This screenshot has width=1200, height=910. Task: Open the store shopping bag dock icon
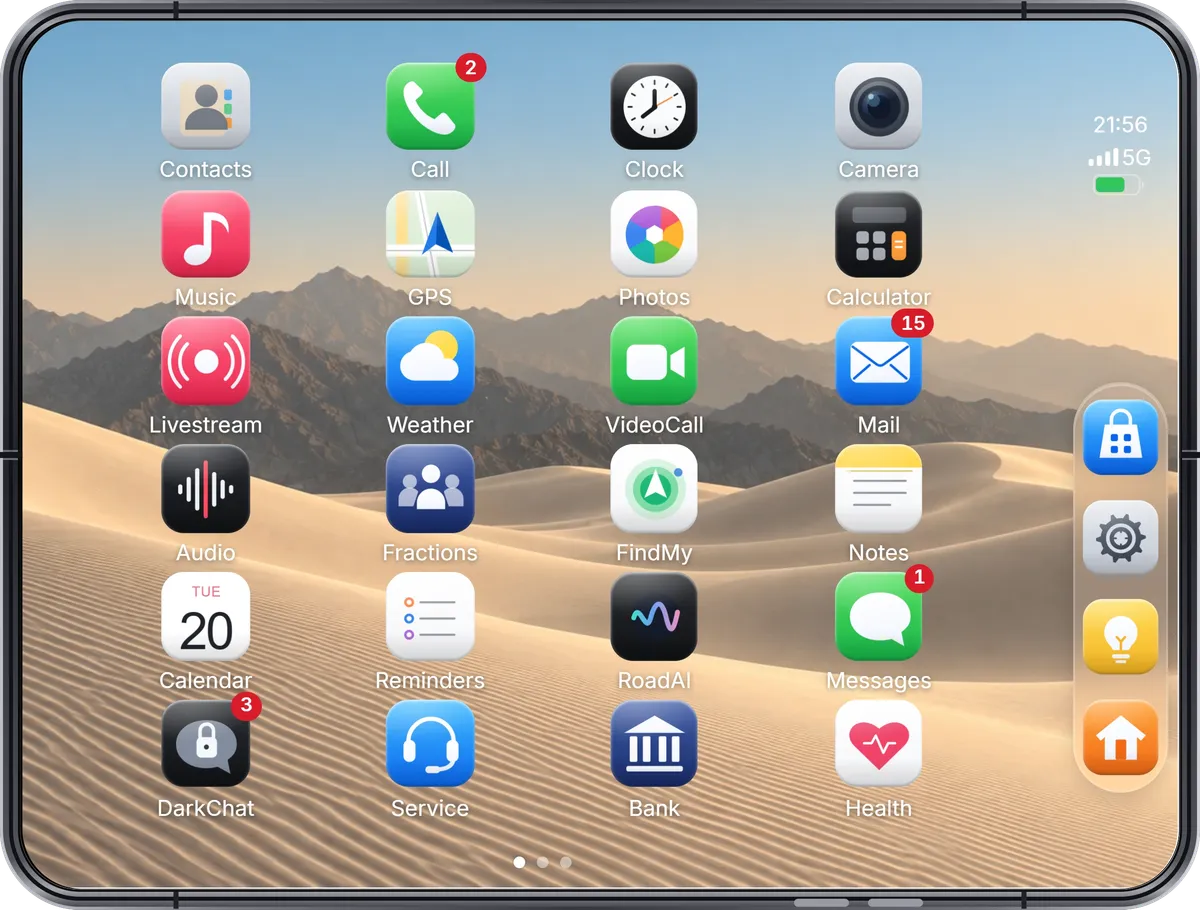coord(1120,438)
